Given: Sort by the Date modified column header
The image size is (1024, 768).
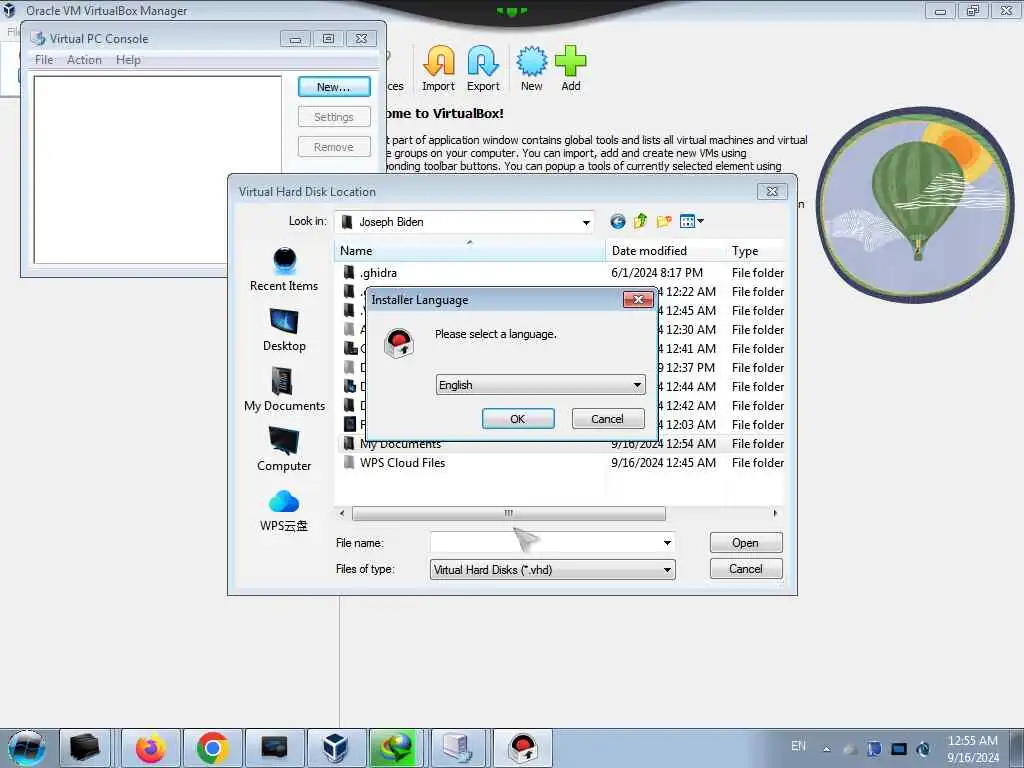Looking at the screenshot, I should click(665, 251).
